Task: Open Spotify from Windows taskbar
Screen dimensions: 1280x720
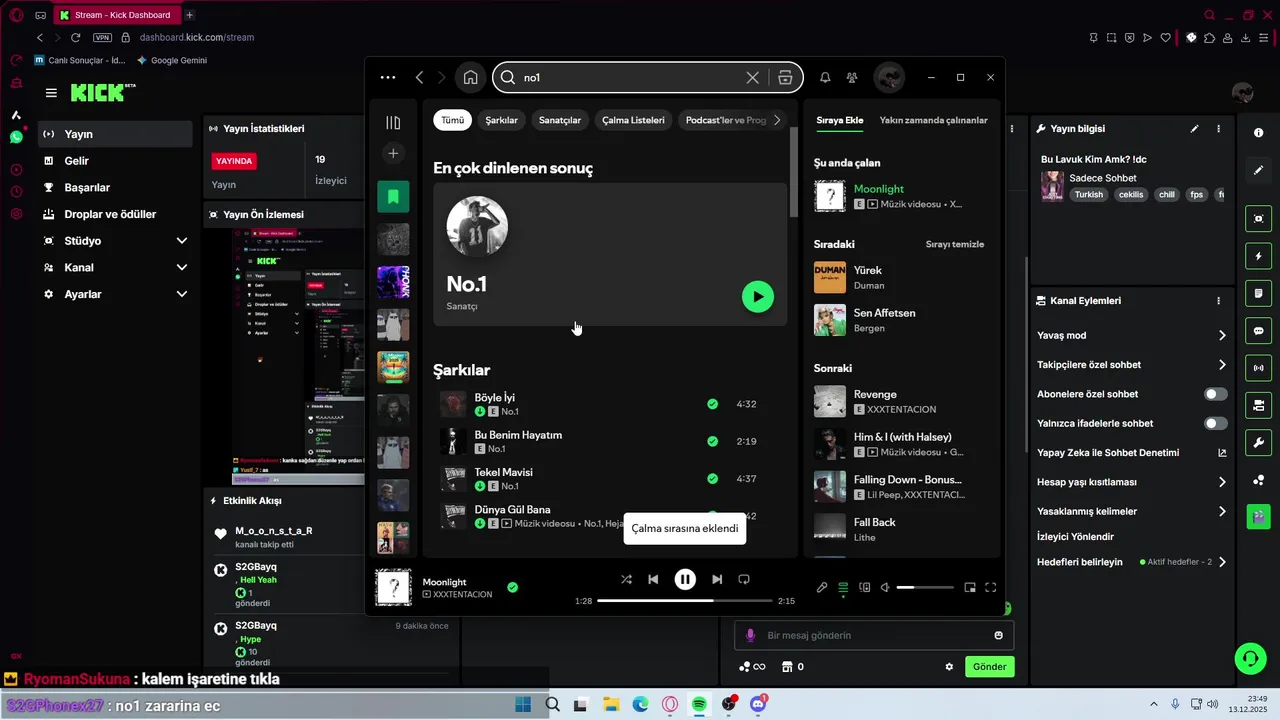Action: (699, 704)
